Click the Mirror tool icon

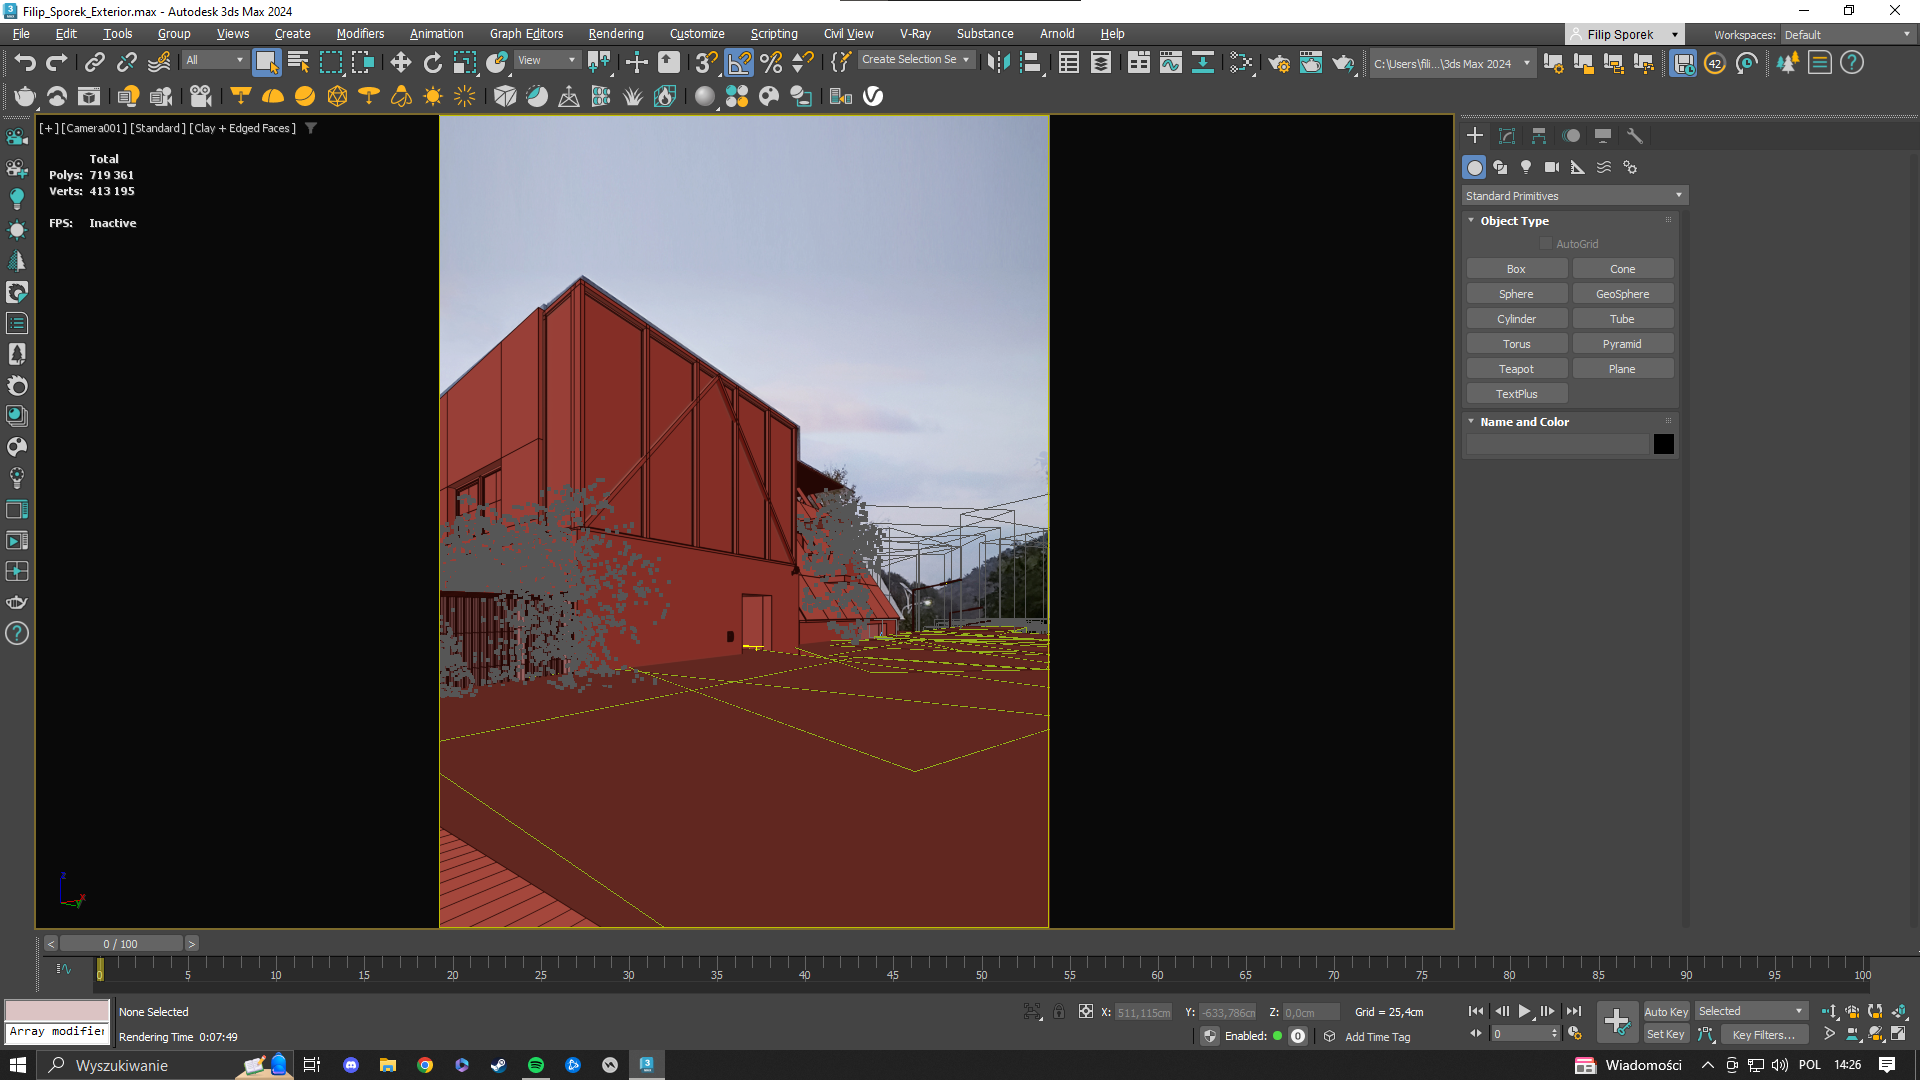[997, 63]
